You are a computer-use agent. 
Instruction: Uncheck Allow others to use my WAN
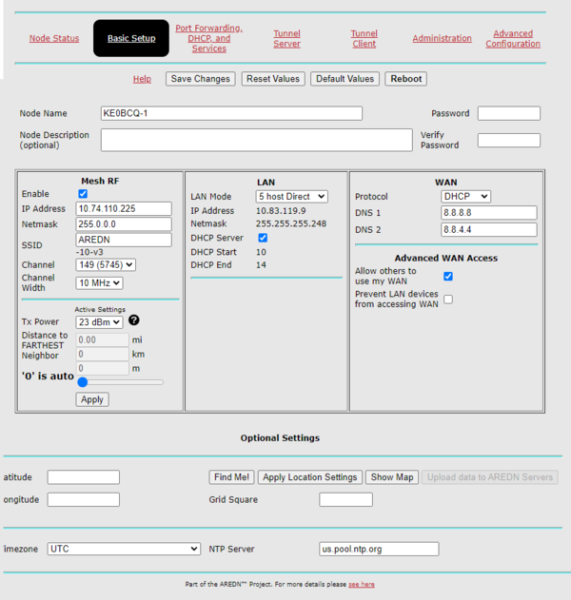point(448,276)
